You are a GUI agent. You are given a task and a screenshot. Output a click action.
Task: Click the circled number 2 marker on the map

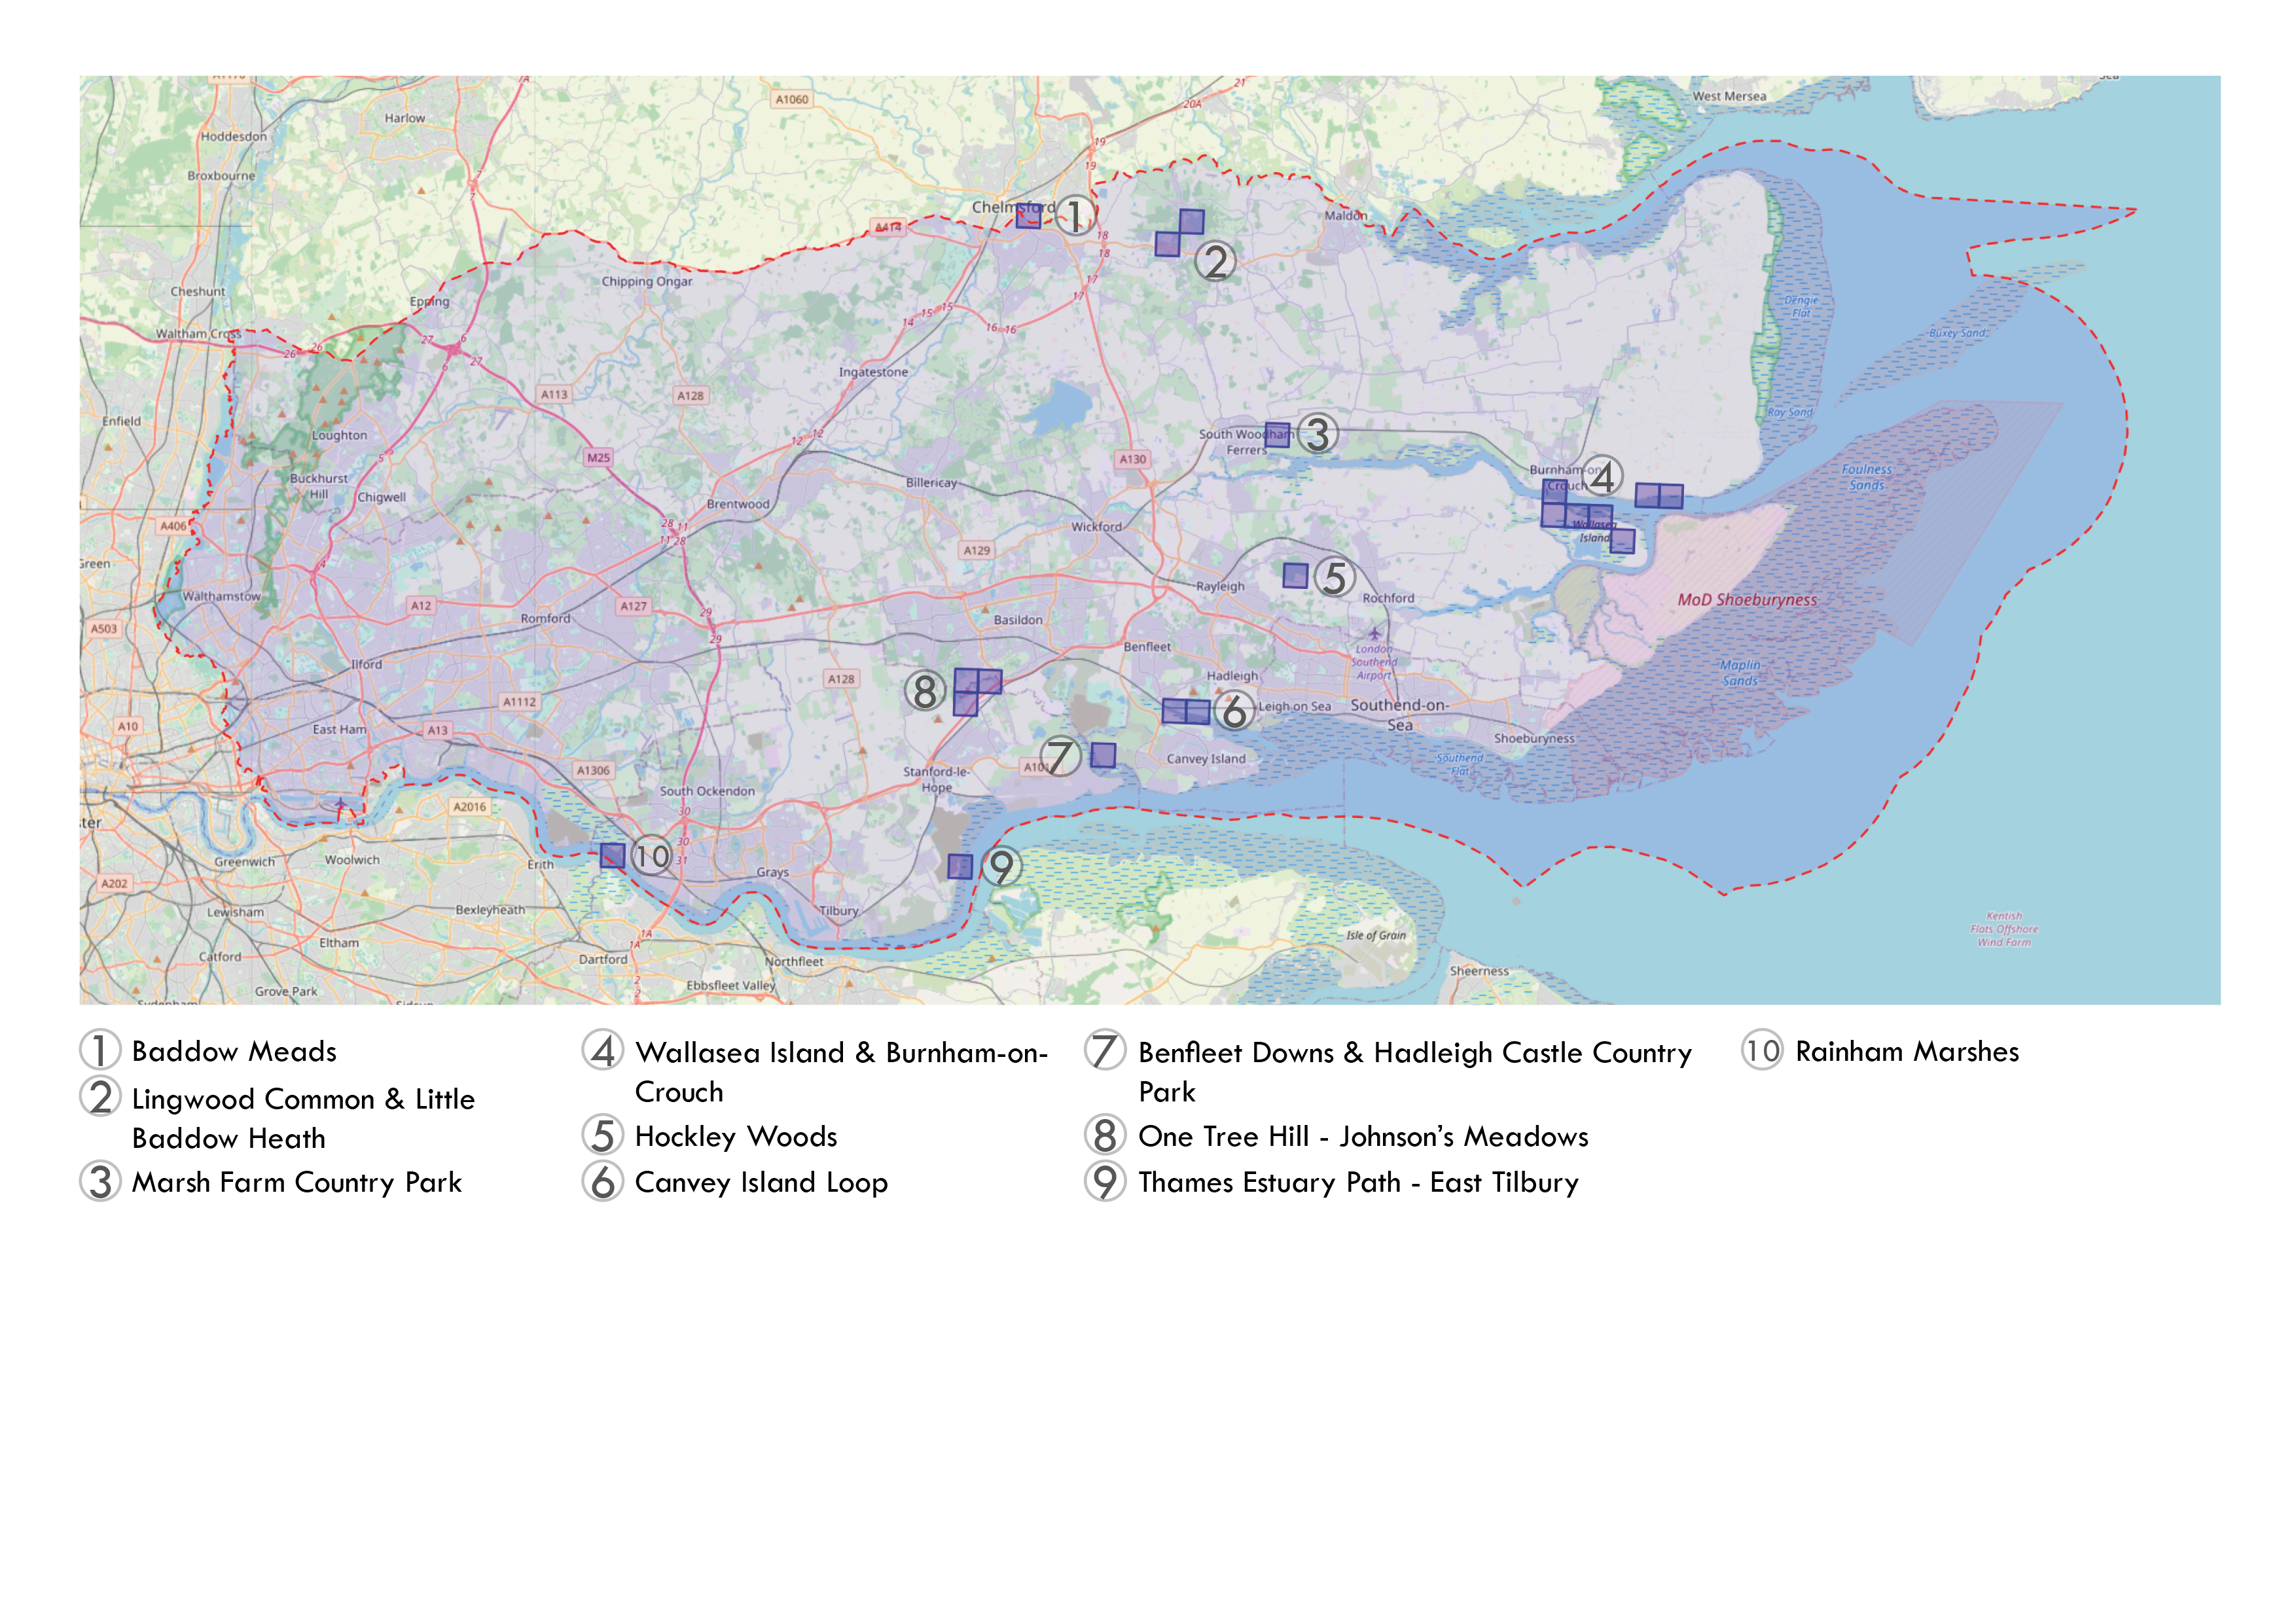click(1215, 262)
